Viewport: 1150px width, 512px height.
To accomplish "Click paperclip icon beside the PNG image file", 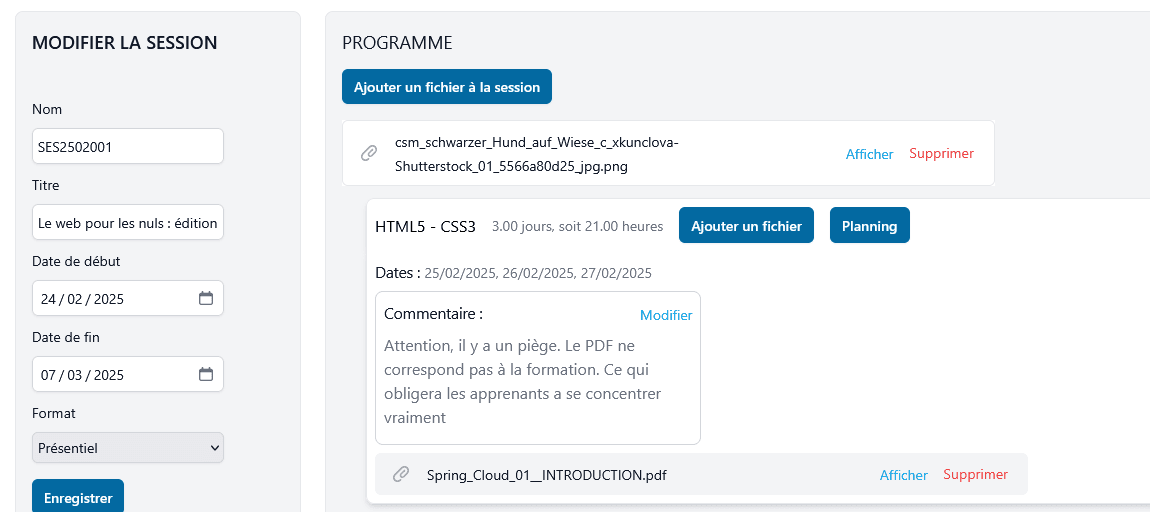I will pyautogui.click(x=369, y=153).
